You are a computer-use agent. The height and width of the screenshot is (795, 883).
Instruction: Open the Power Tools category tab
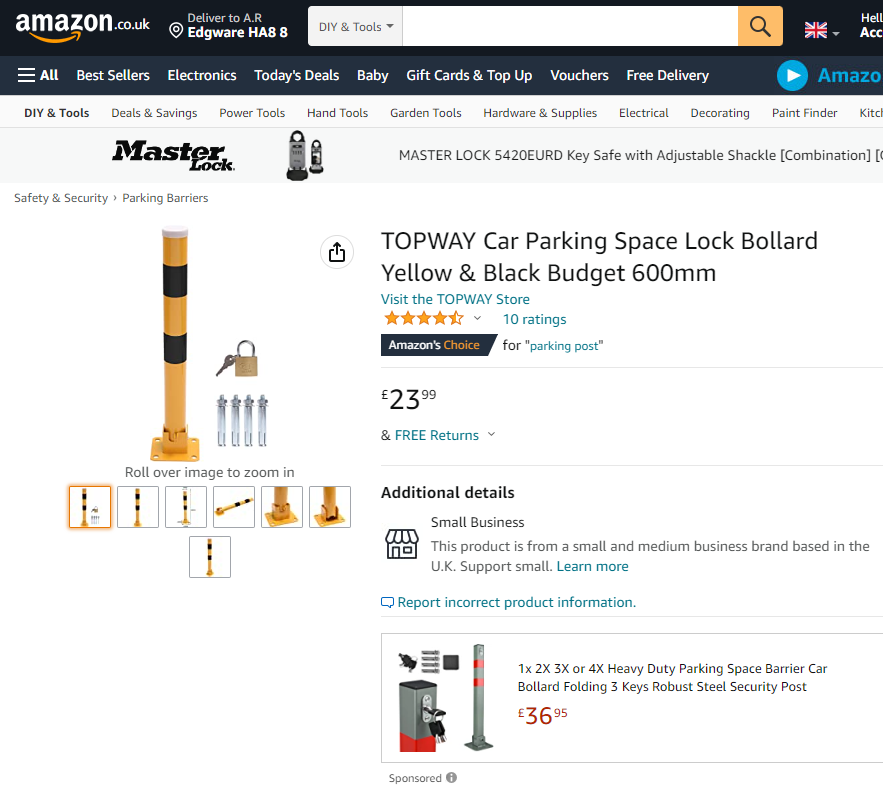click(x=252, y=113)
